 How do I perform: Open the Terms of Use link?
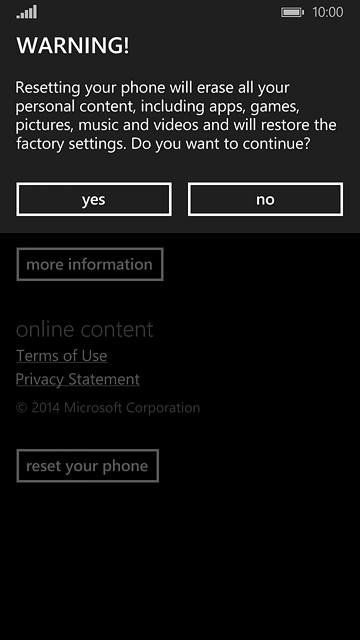[x=62, y=356]
